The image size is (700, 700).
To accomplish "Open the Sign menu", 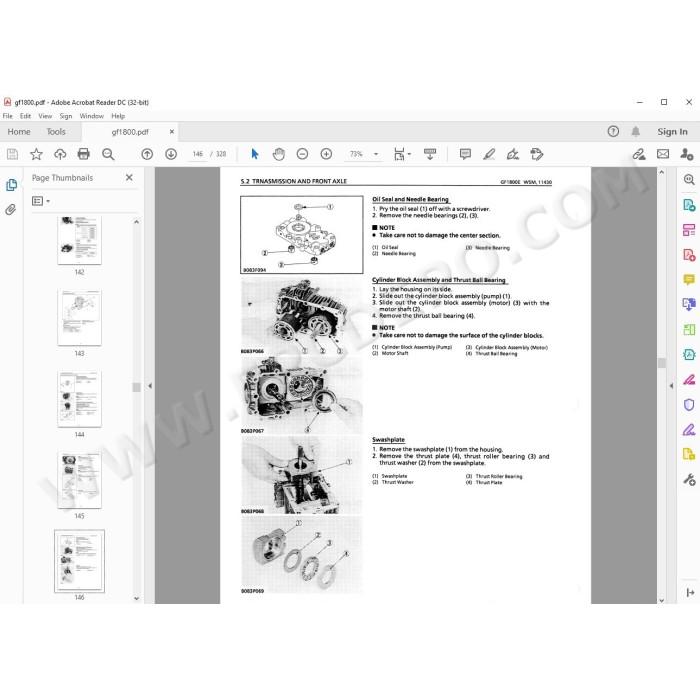I will (x=66, y=116).
